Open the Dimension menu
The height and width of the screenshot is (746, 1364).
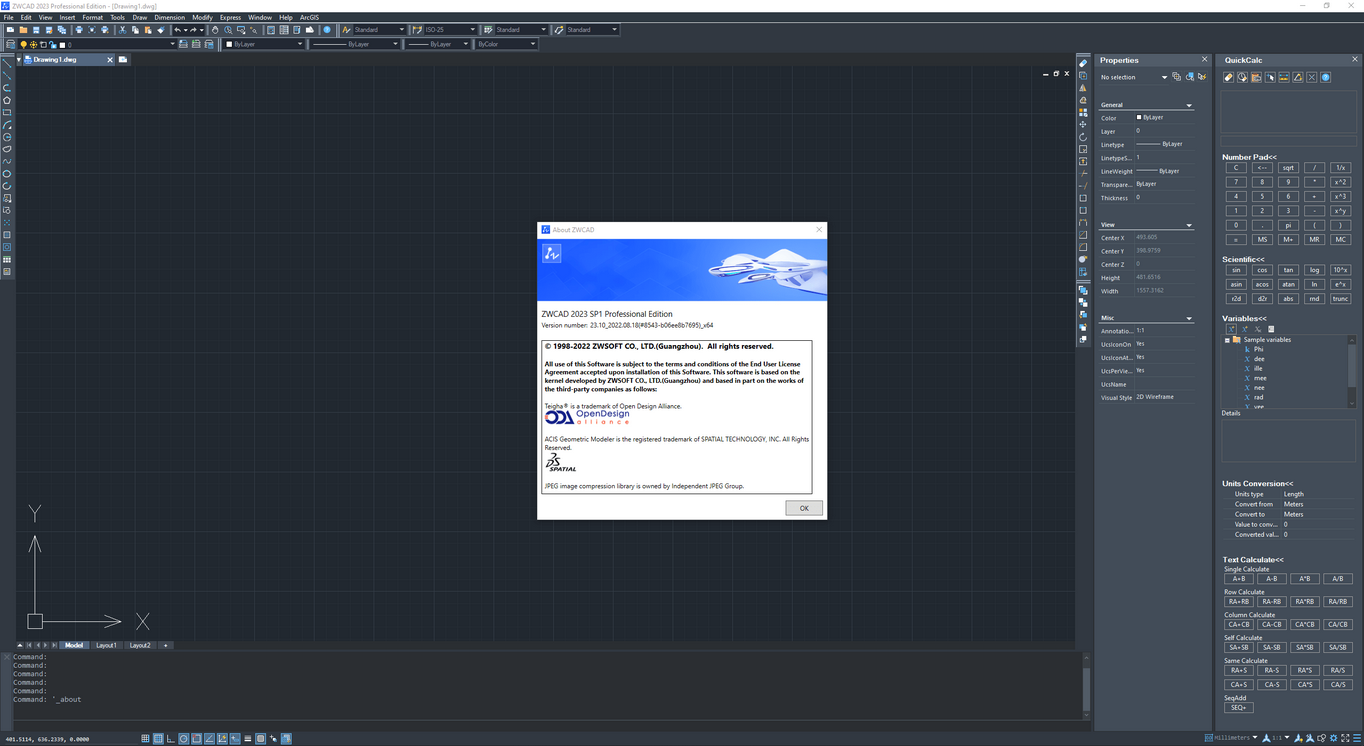point(169,17)
